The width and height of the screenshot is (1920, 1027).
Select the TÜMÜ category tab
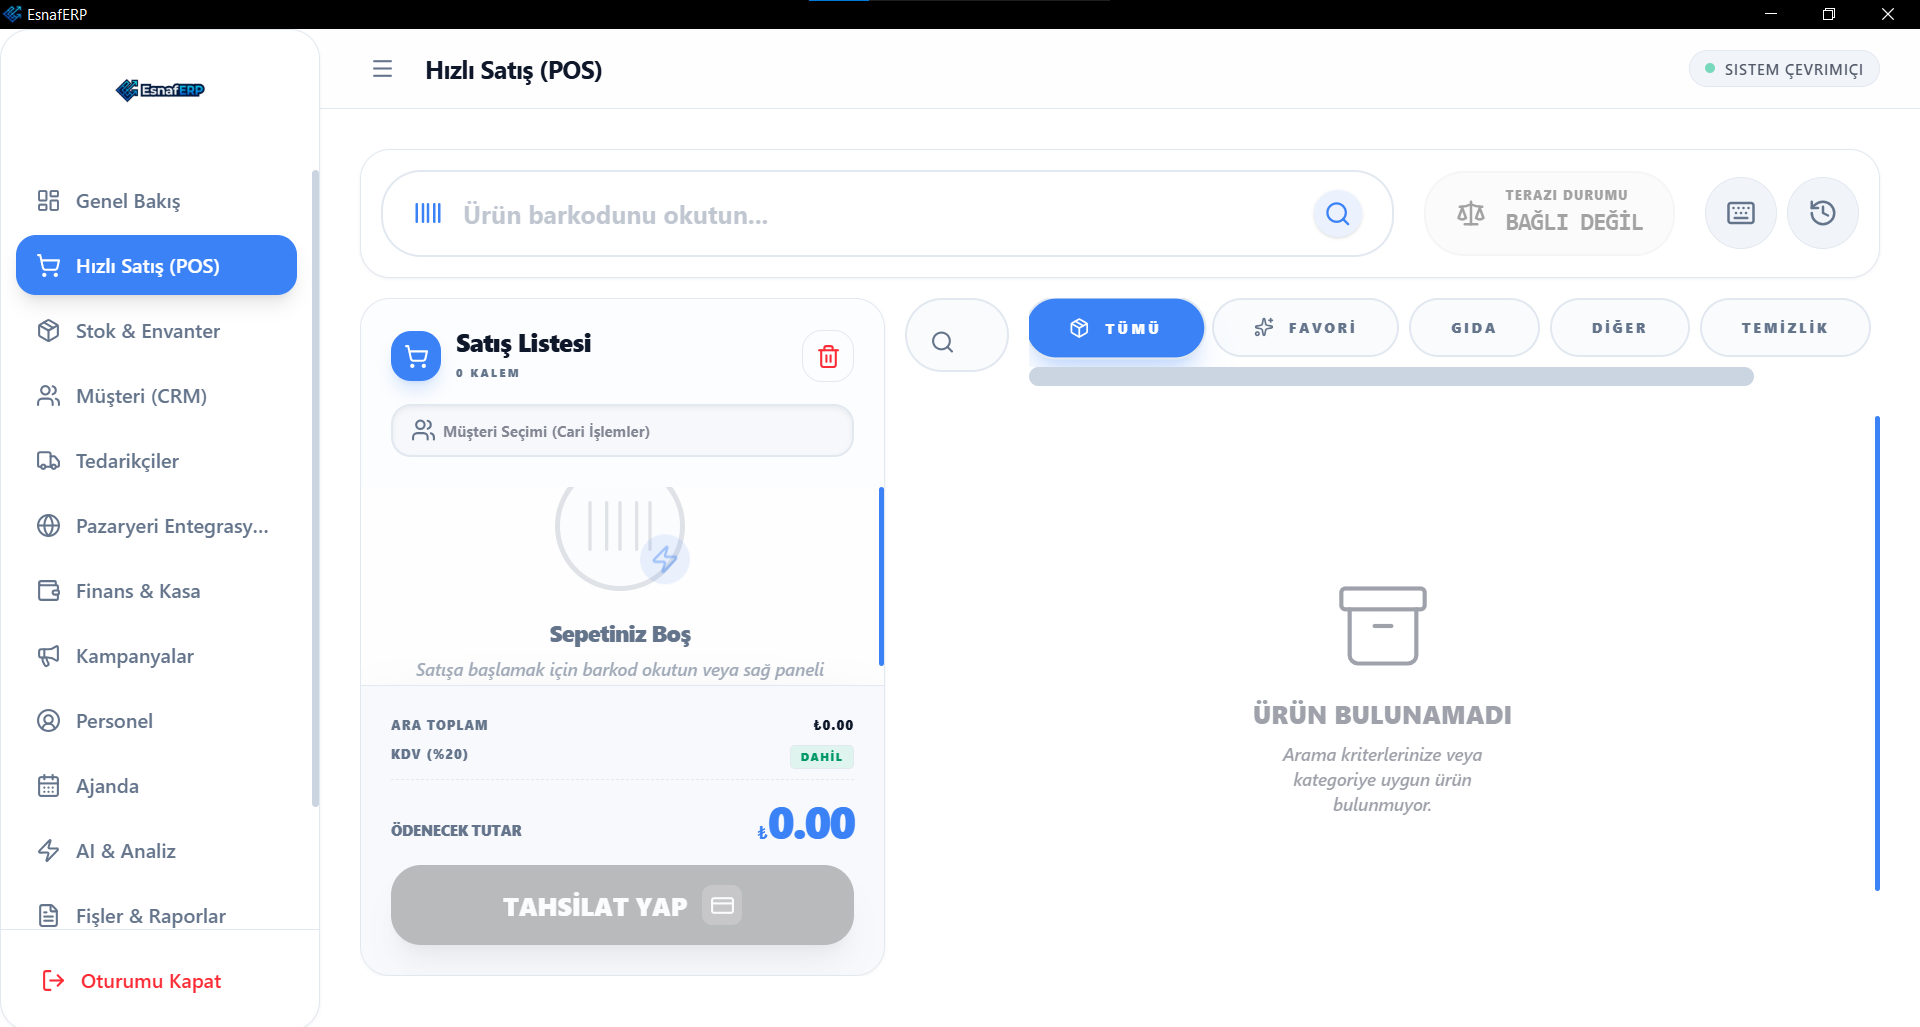coord(1116,328)
